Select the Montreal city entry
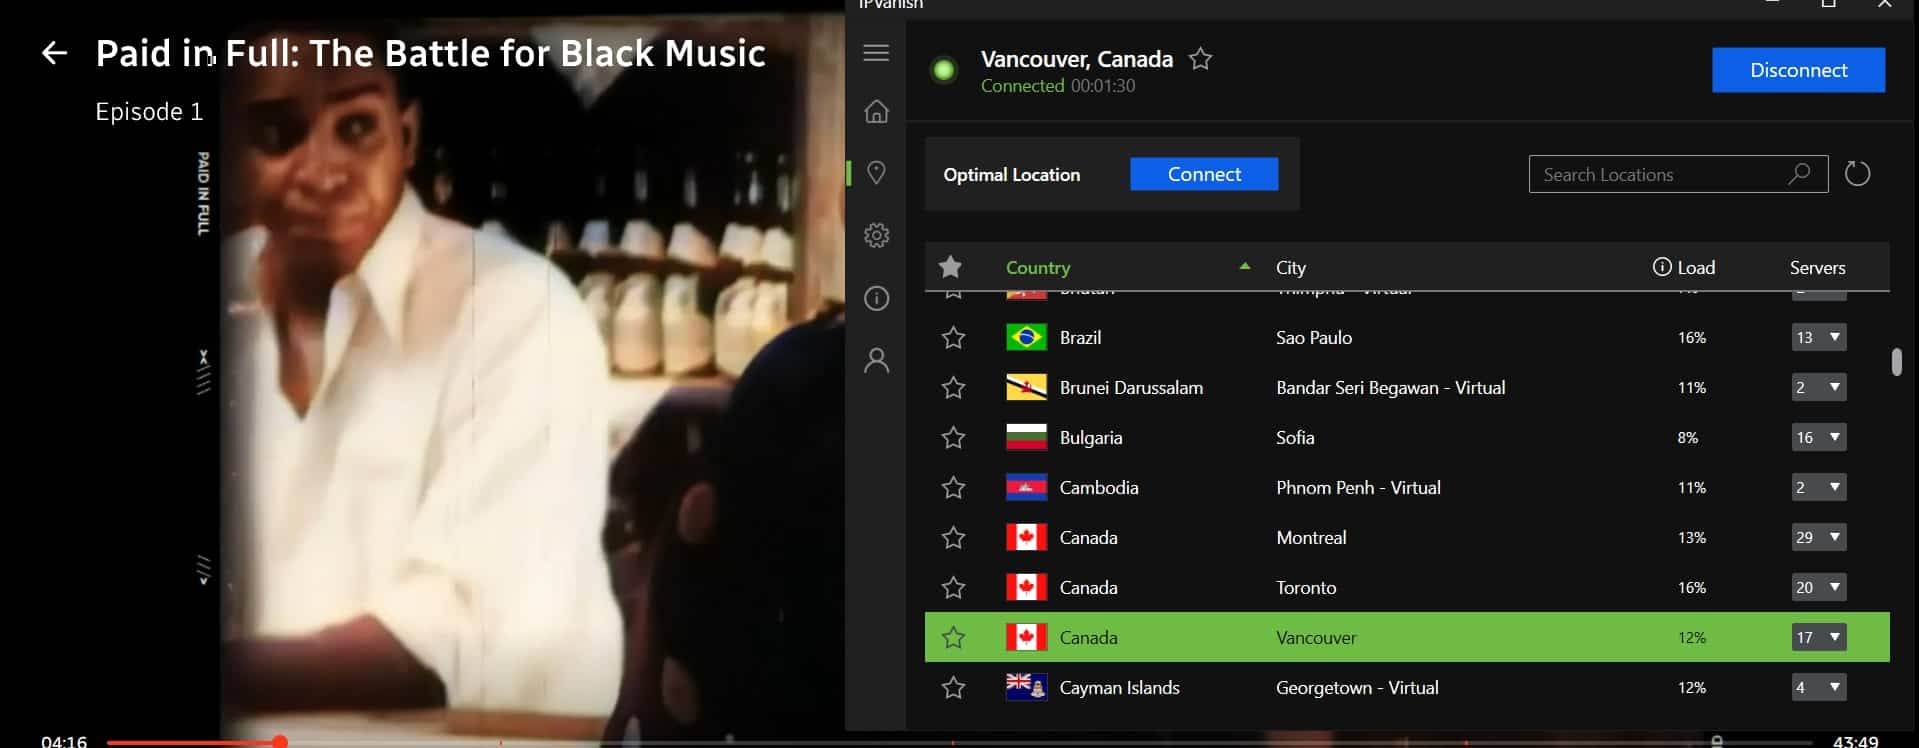 coord(1311,537)
